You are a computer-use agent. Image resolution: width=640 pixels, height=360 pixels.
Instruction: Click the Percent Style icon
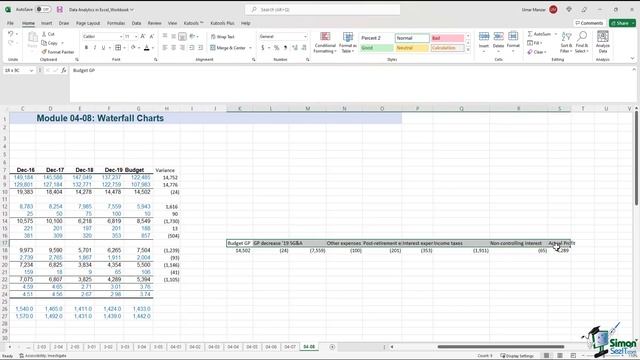click(276, 48)
